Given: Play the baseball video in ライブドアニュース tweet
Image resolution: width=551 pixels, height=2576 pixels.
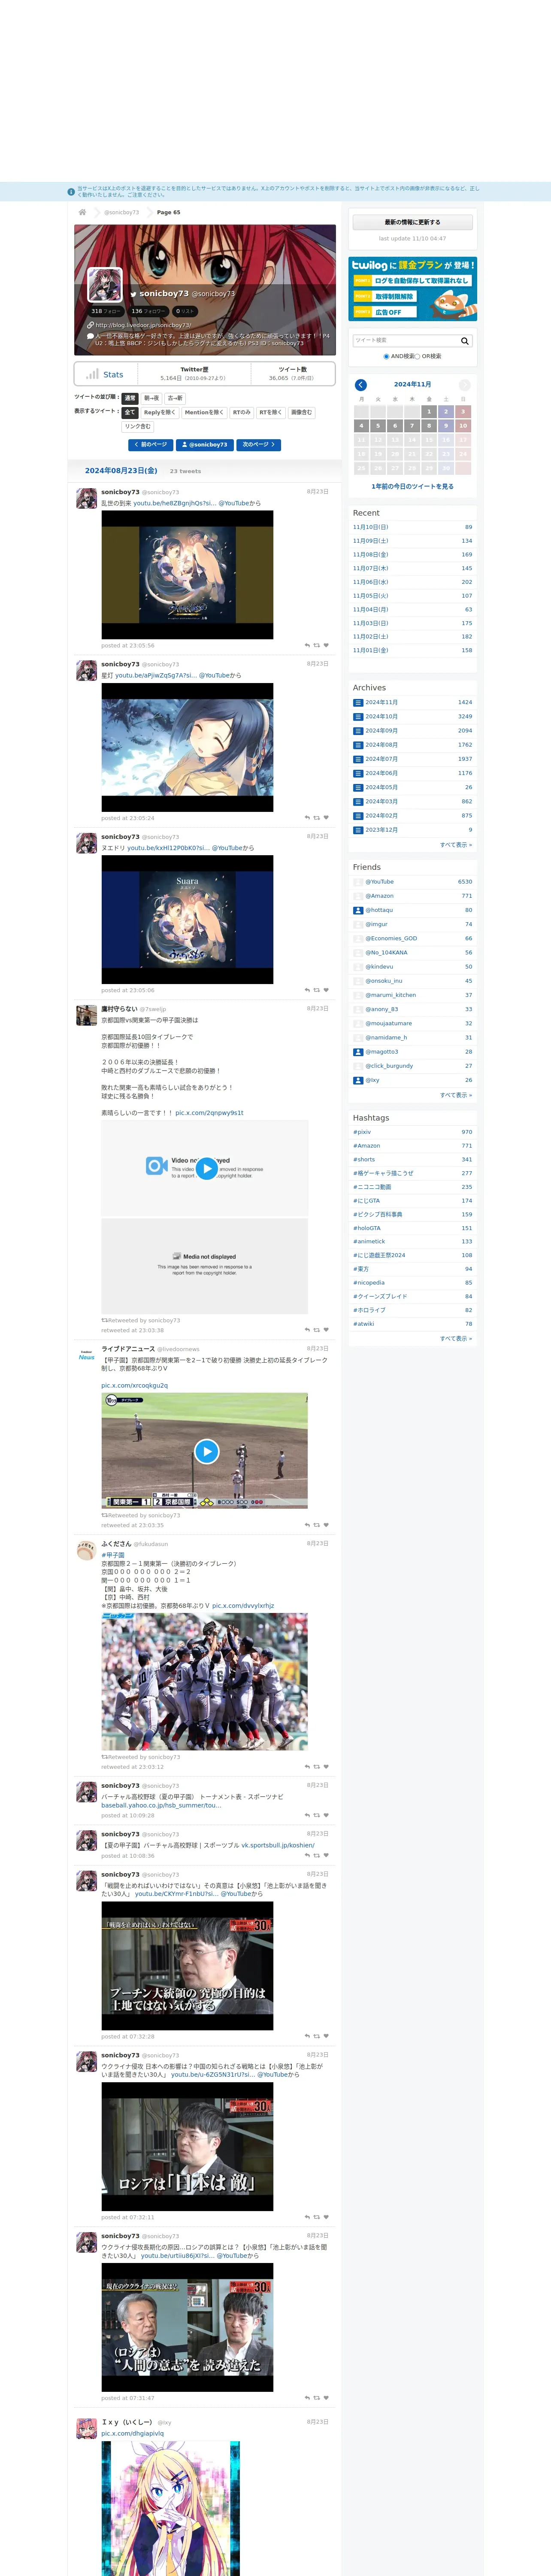Looking at the screenshot, I should (206, 1451).
